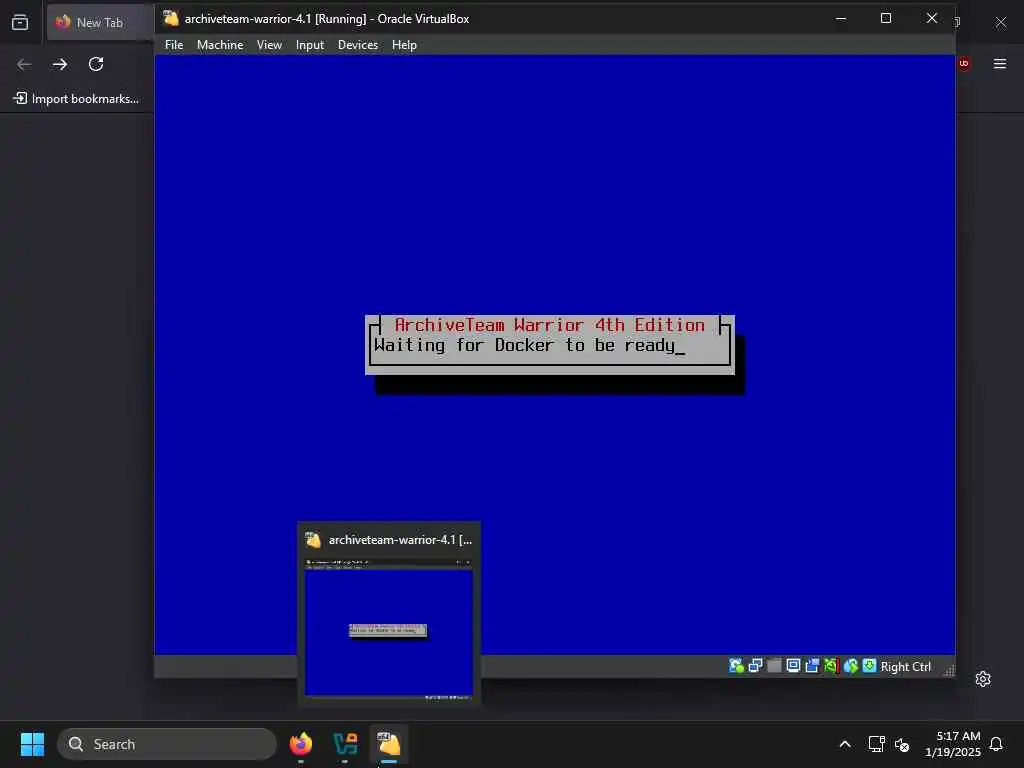Open the Firefox hamburger application menu
The image size is (1024, 768).
pyautogui.click(x=1000, y=63)
